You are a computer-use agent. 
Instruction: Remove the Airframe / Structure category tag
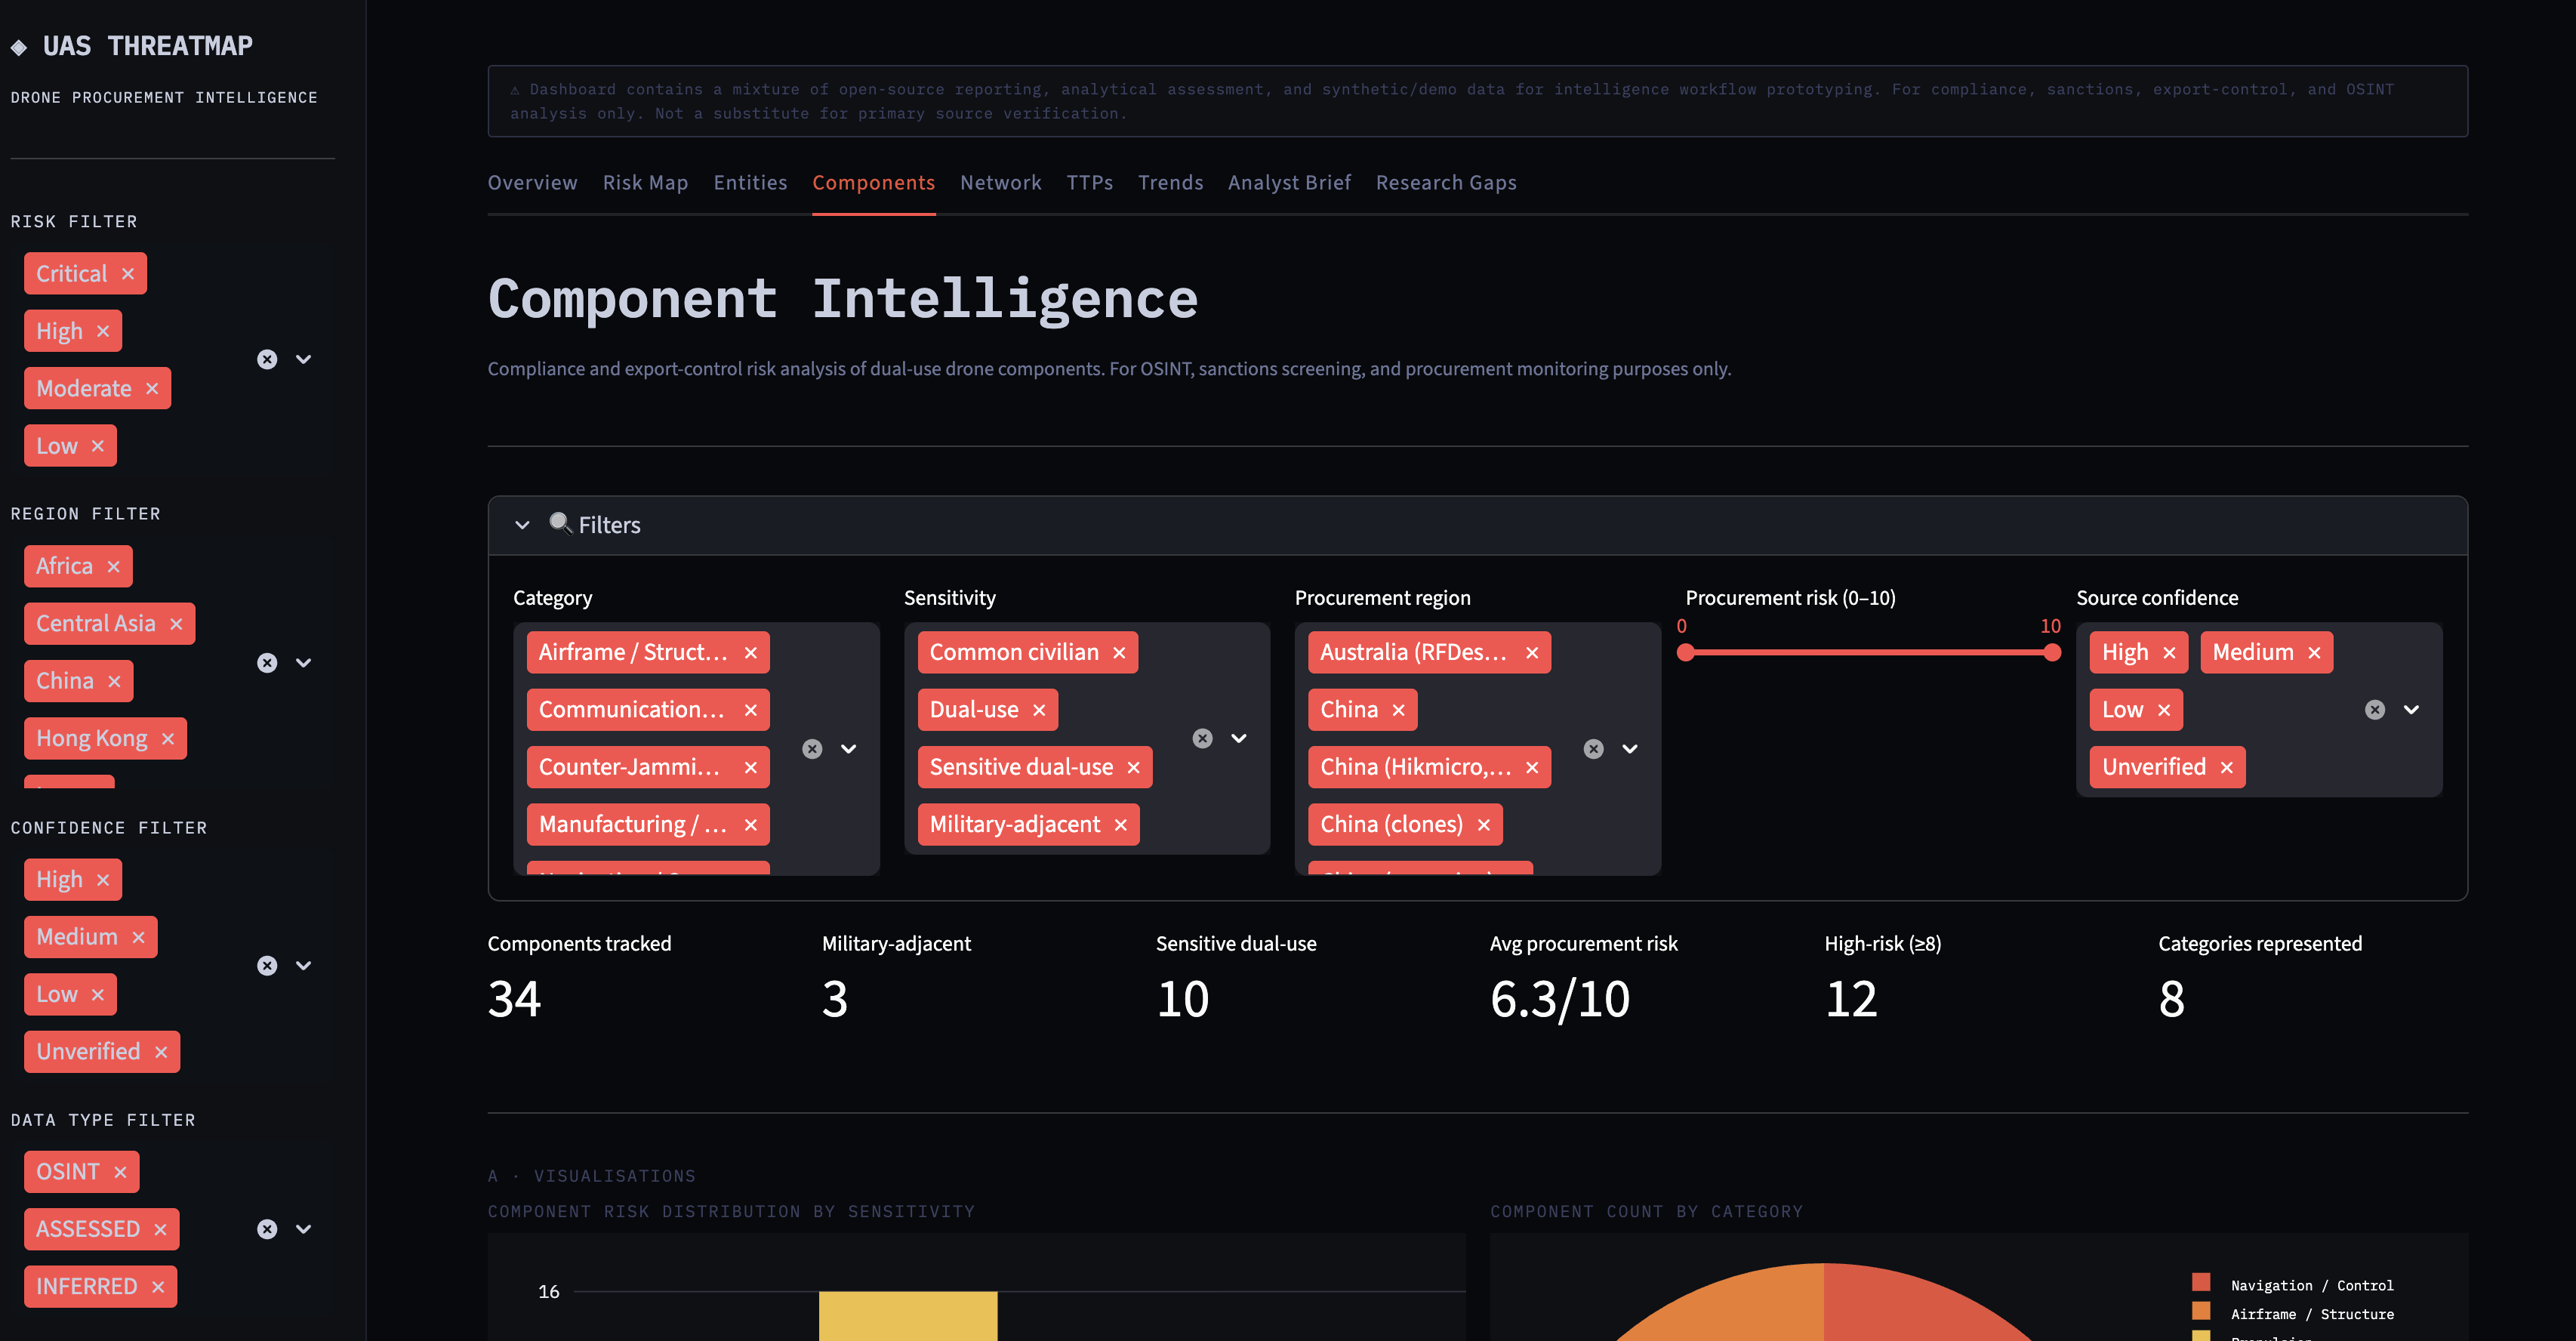[x=751, y=653]
